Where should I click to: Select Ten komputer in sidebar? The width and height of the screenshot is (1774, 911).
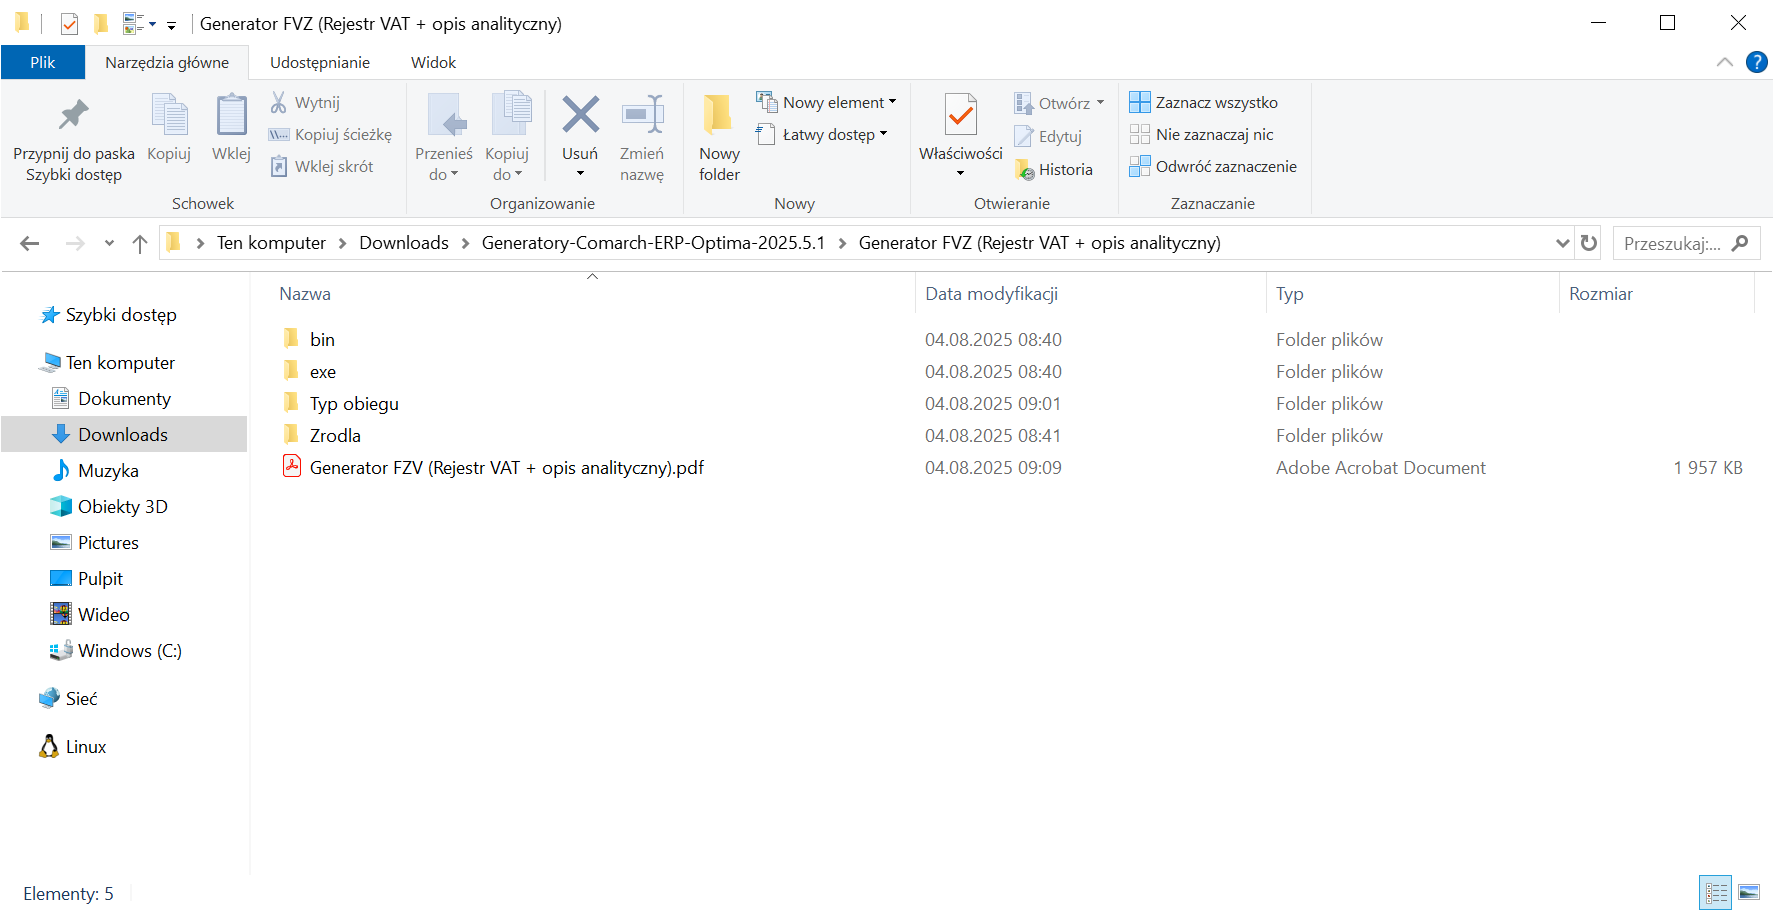(120, 363)
